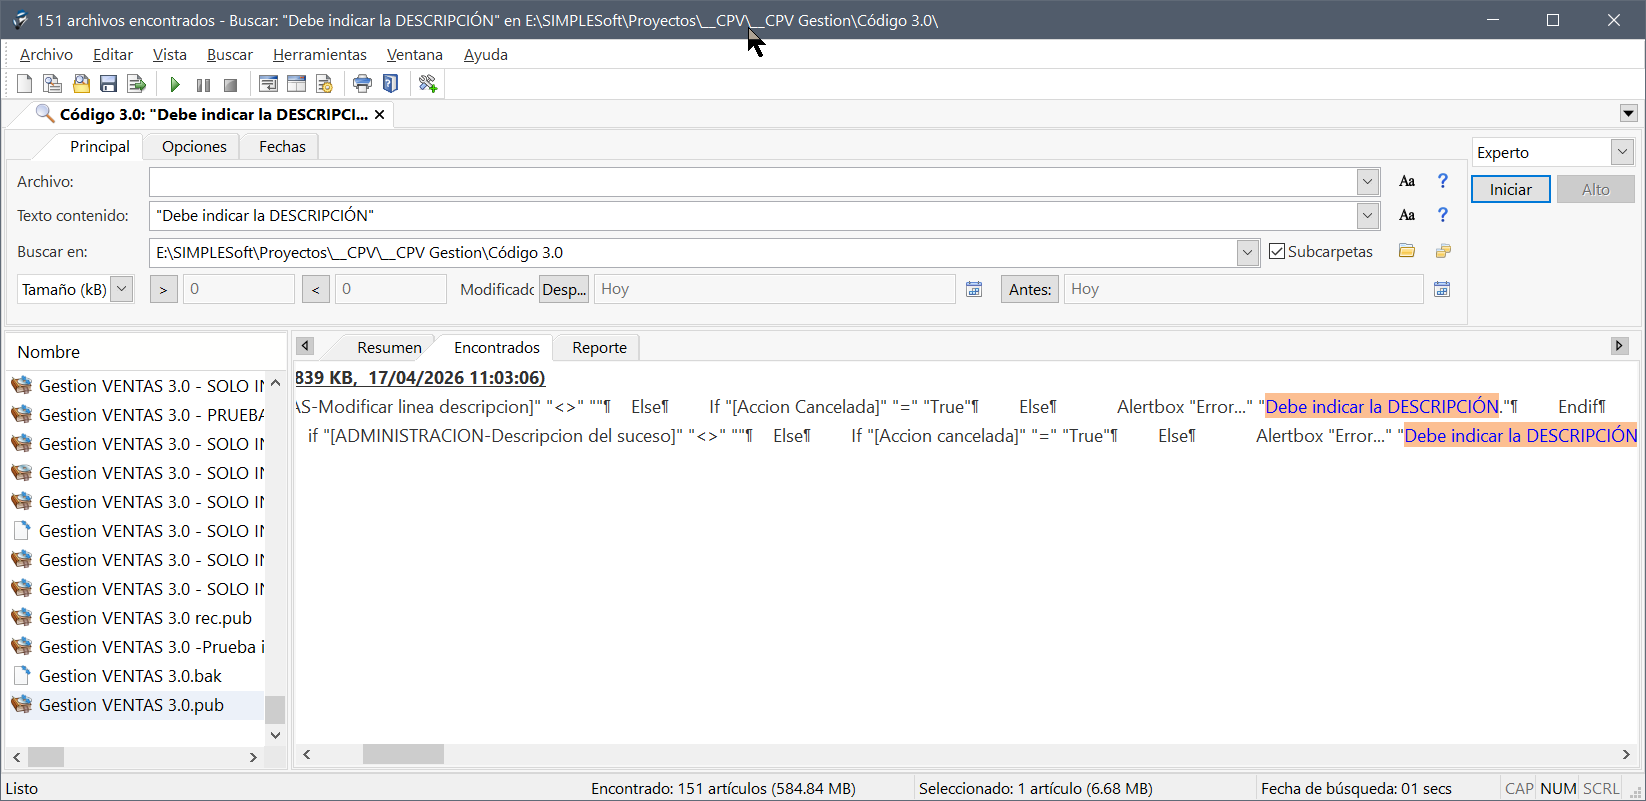Click into the Buscar en path field
Viewport: 1646px width, 801px height.
coord(693,253)
